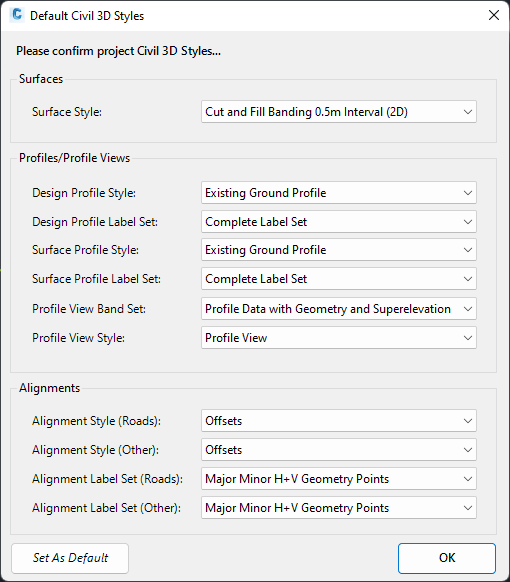This screenshot has height=582, width=510.
Task: Open the Alignment Label Set (Other) dropdown
Action: (x=339, y=507)
